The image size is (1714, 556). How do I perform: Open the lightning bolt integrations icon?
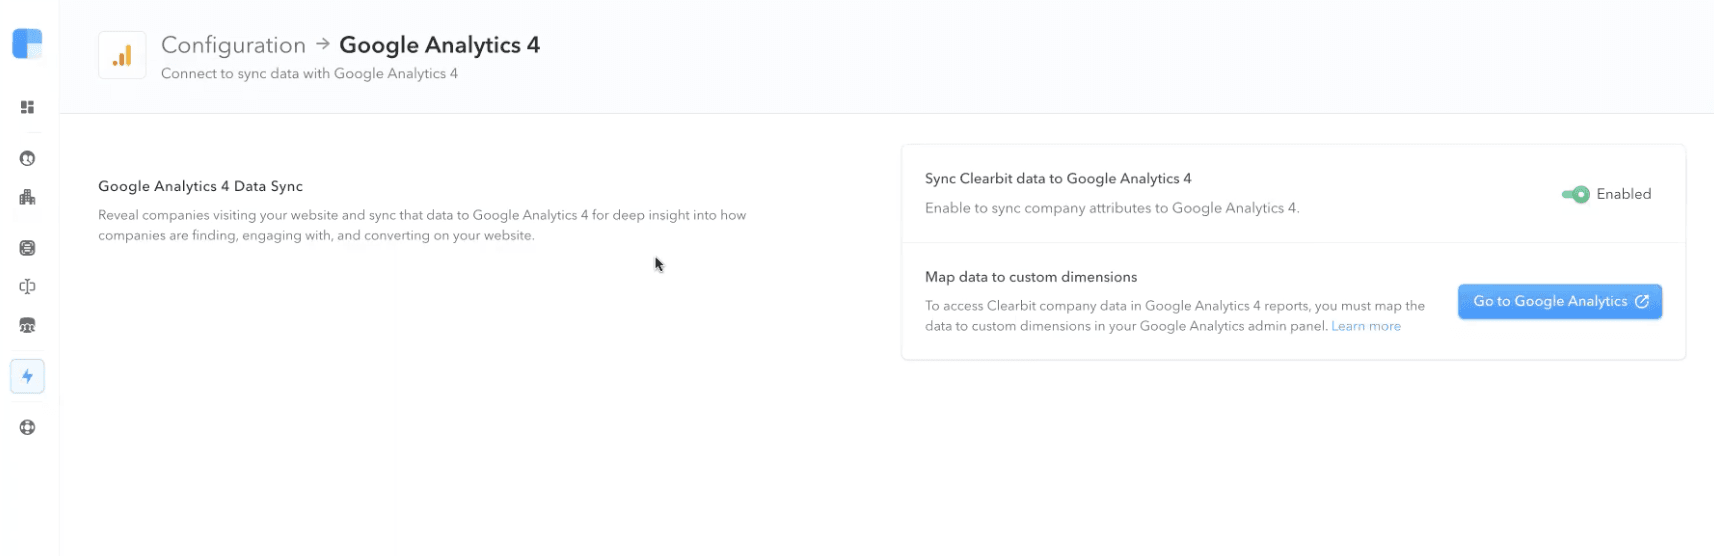[27, 377]
